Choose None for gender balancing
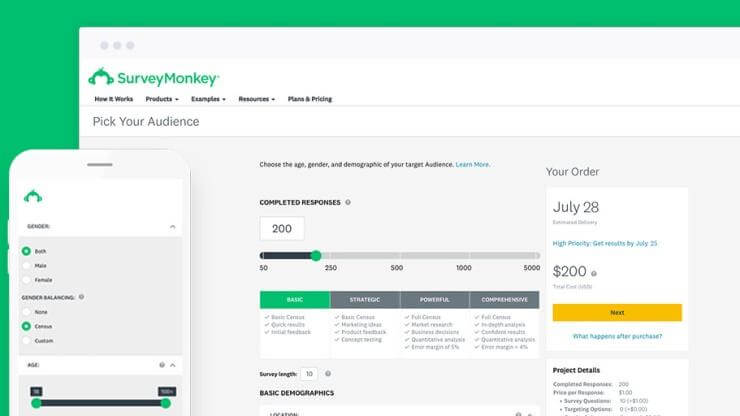 [26, 312]
